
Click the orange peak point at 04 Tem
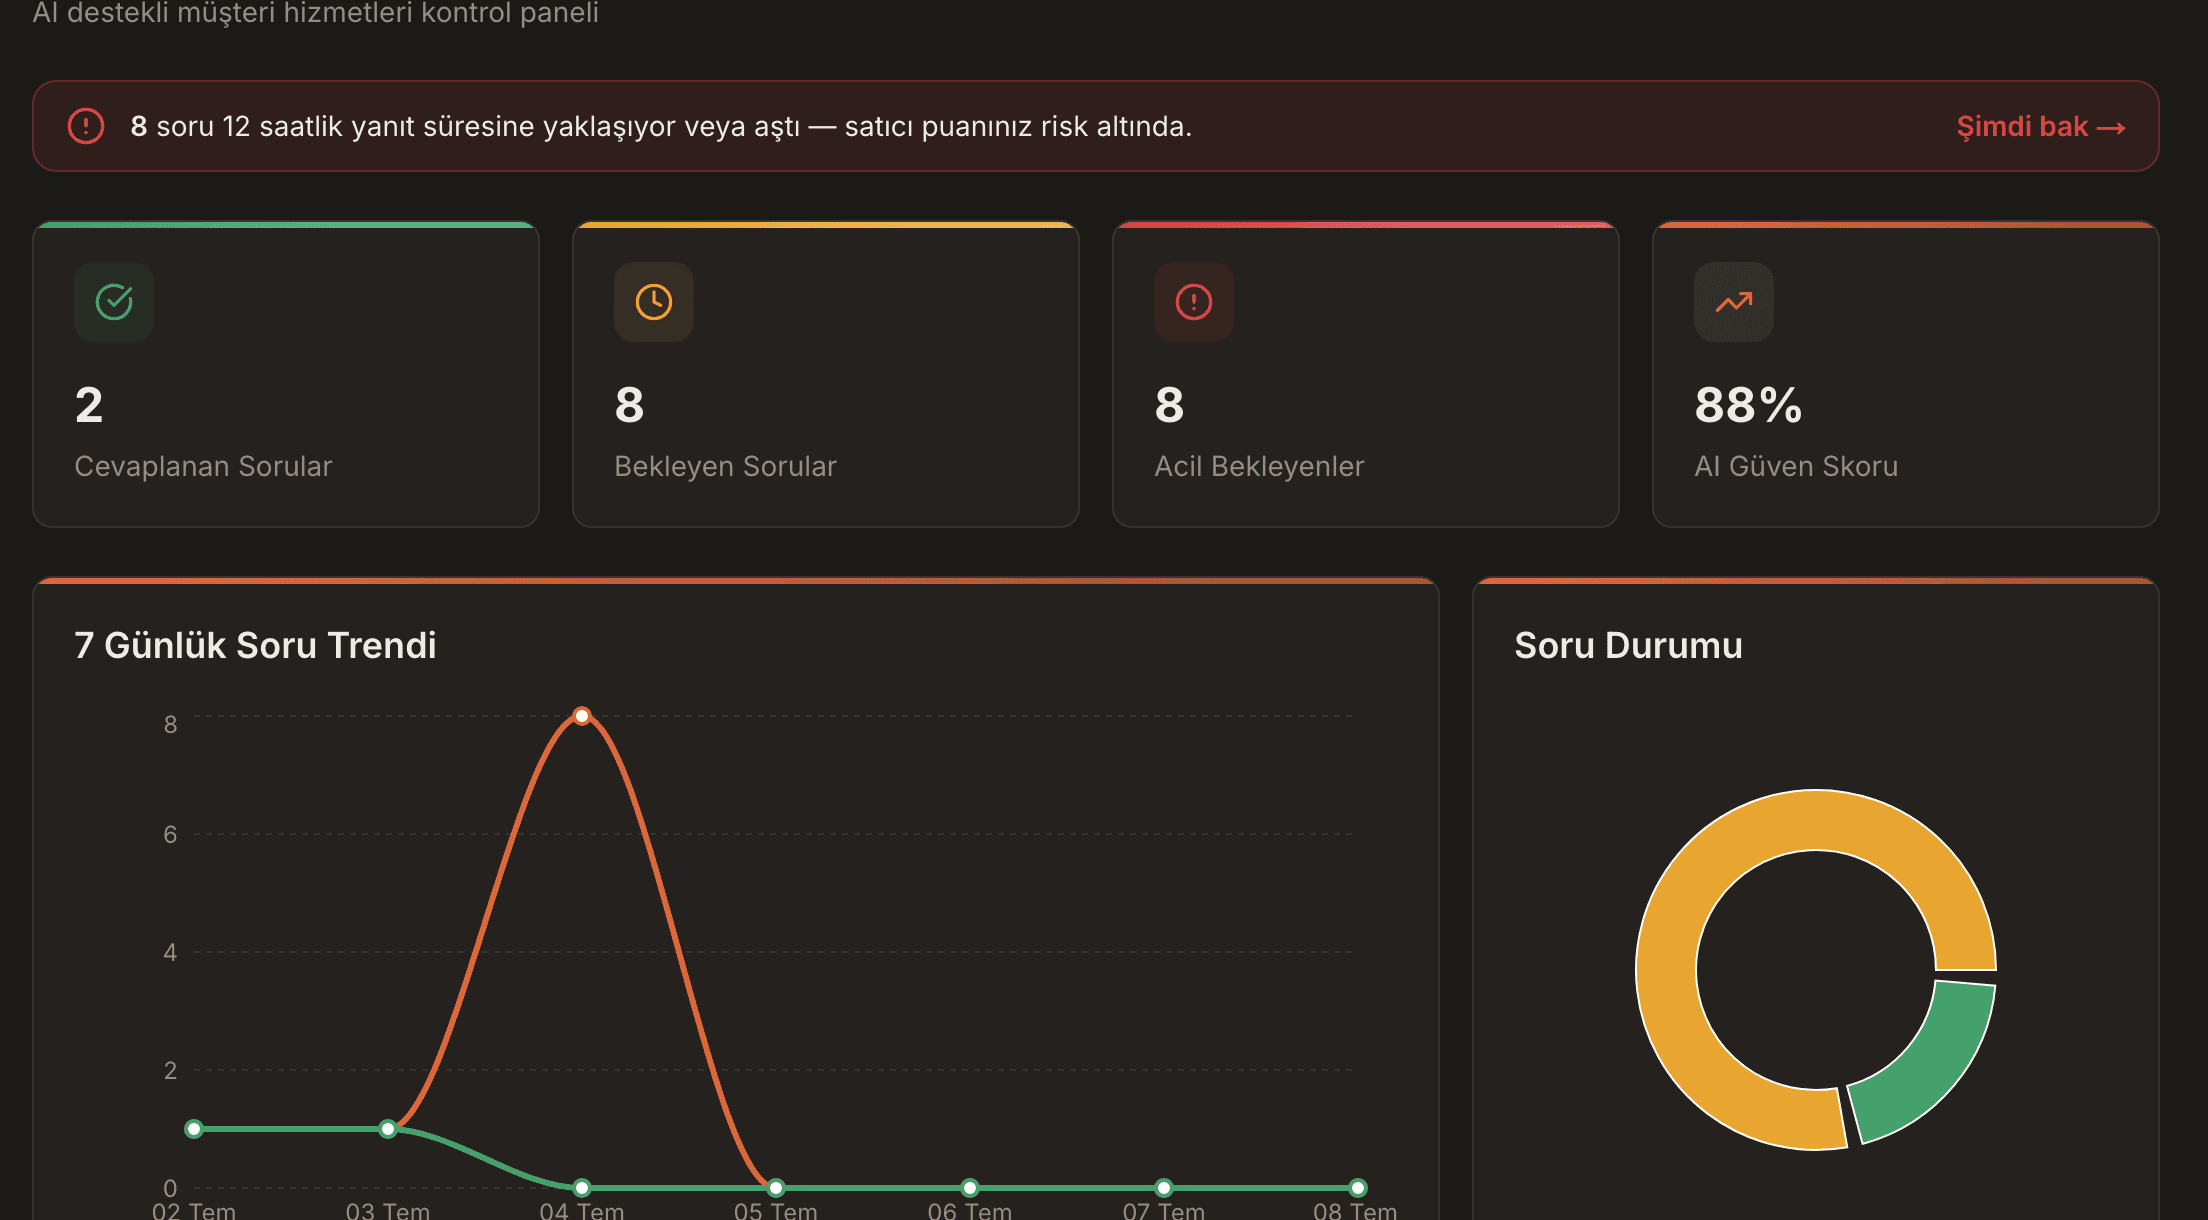(x=582, y=716)
